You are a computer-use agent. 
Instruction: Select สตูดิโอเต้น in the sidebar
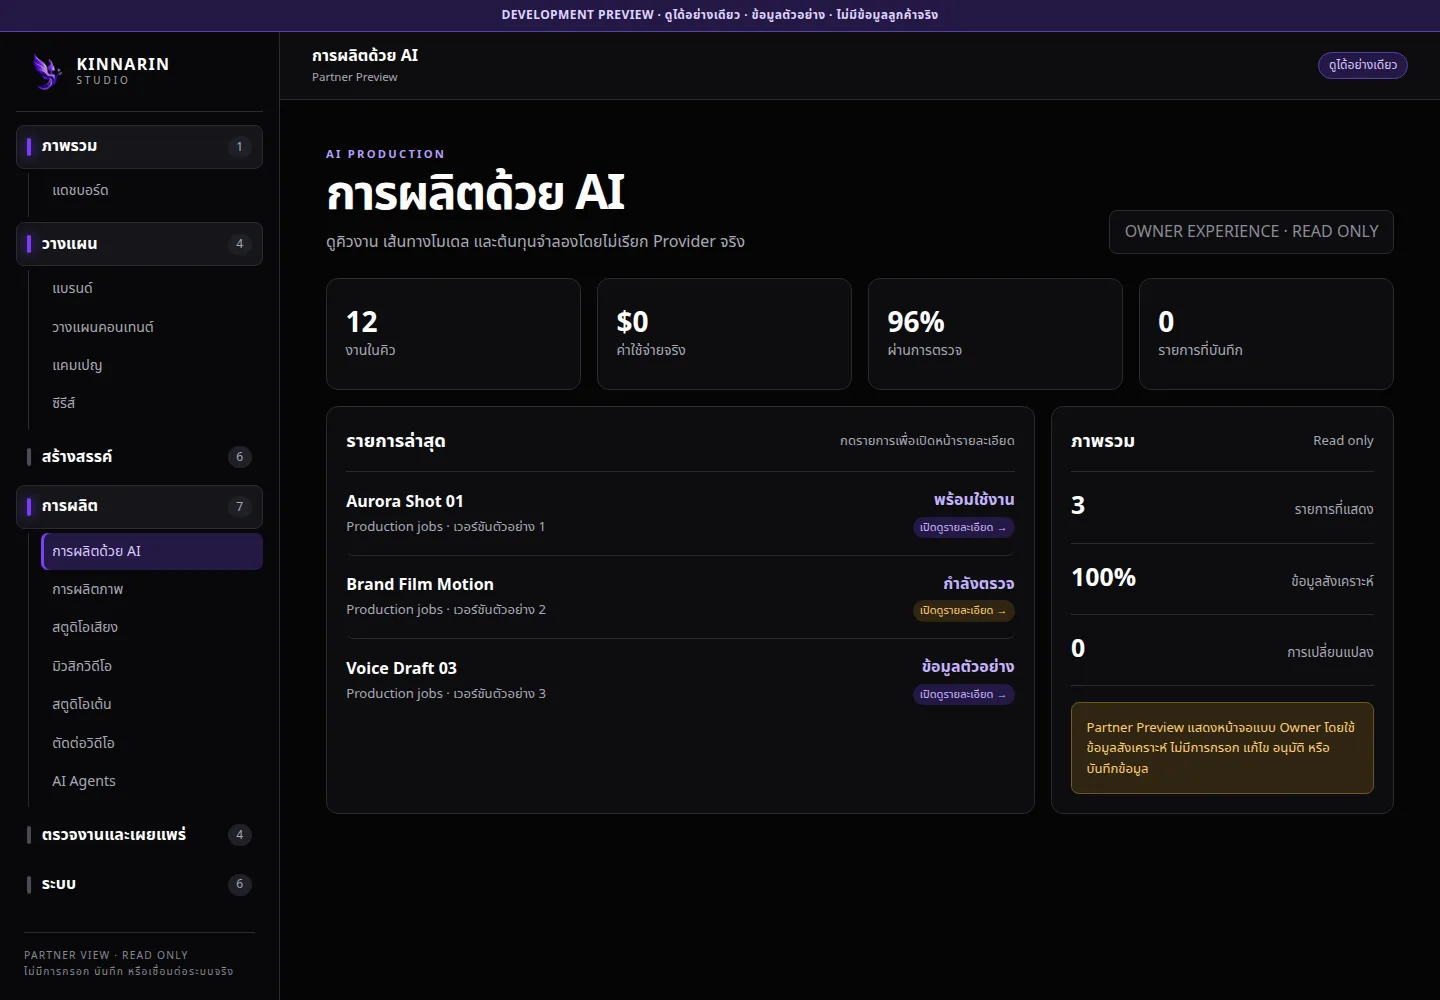coord(151,704)
